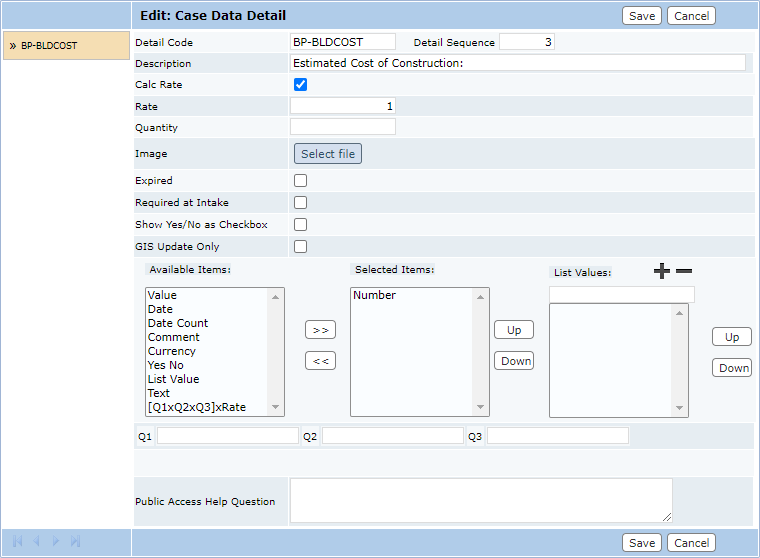Move item to Selected with >> button
The image size is (760, 558).
pyautogui.click(x=320, y=330)
